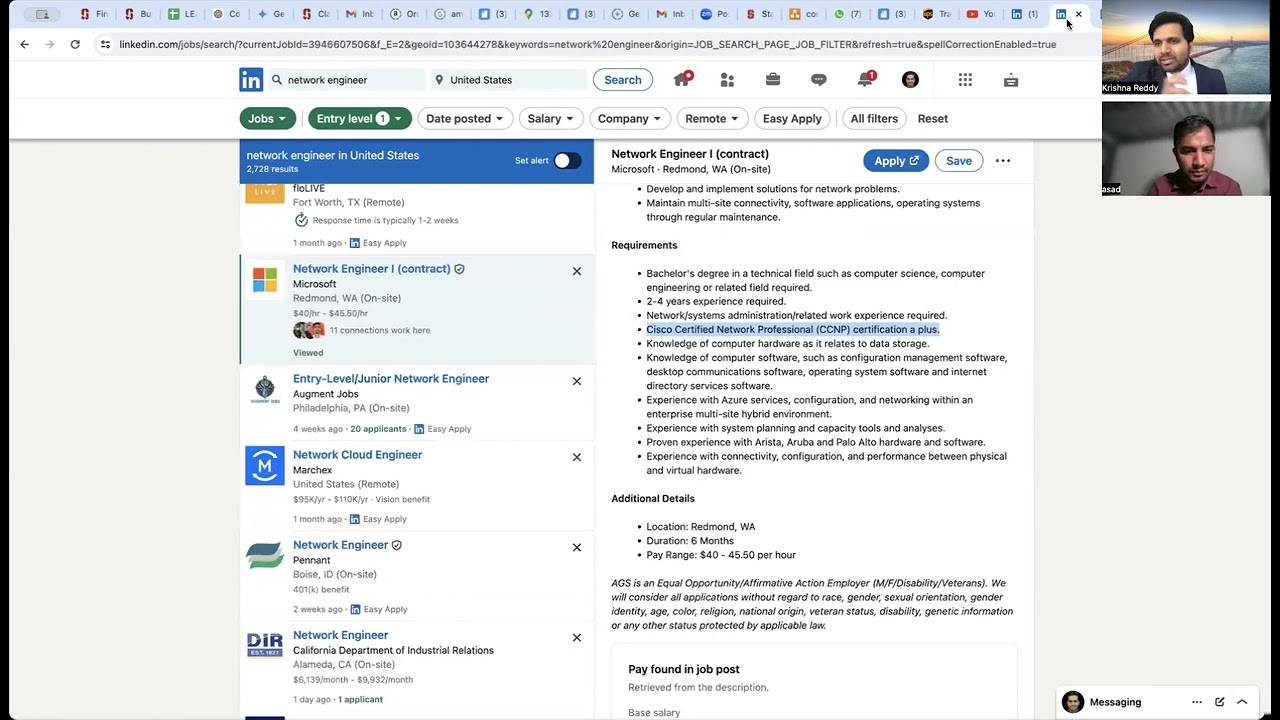Apply to the Network Engineer I job
The height and width of the screenshot is (720, 1280).
click(x=896, y=161)
